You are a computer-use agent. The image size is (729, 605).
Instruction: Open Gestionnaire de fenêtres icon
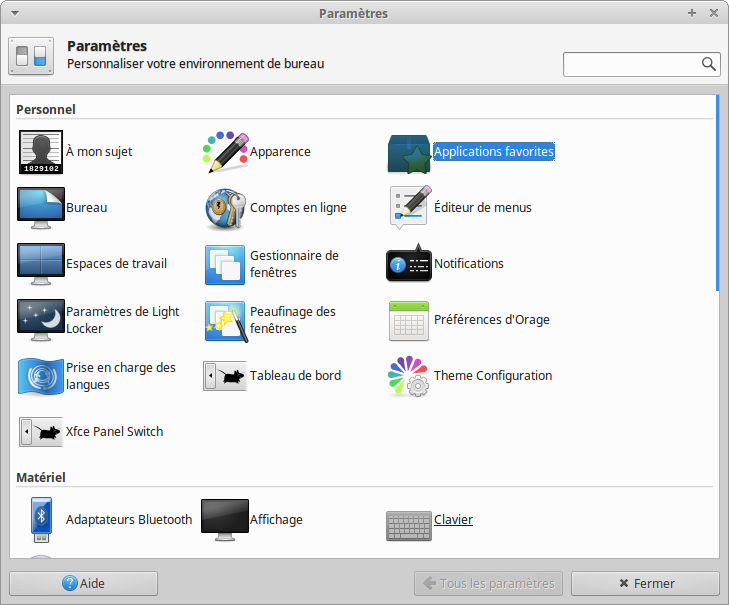(x=225, y=264)
